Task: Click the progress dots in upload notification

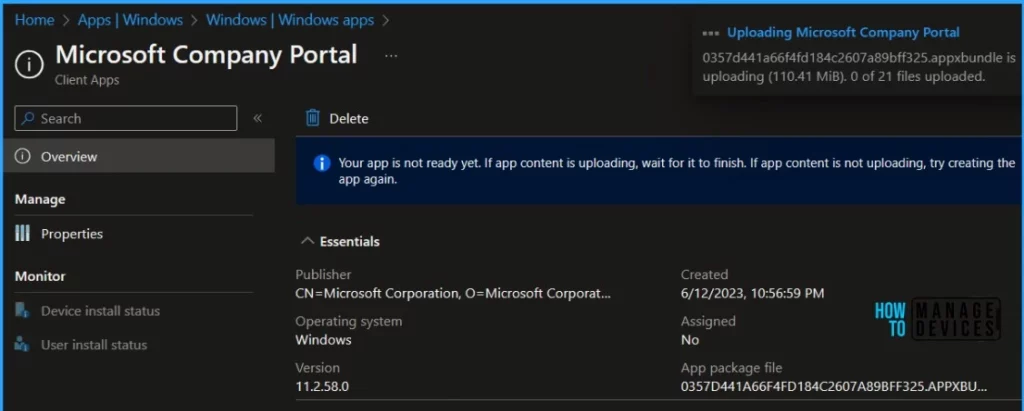Action: coord(711,33)
